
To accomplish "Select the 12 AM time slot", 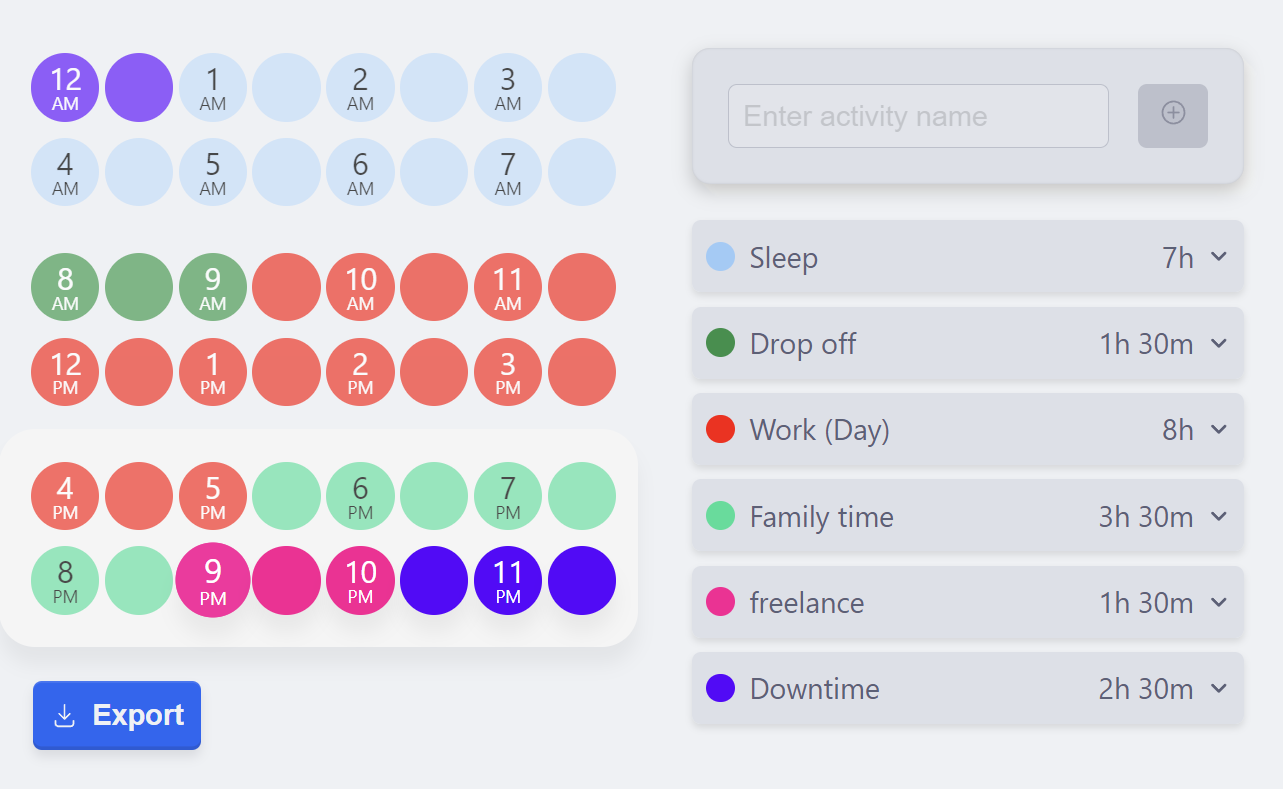I will point(65,87).
